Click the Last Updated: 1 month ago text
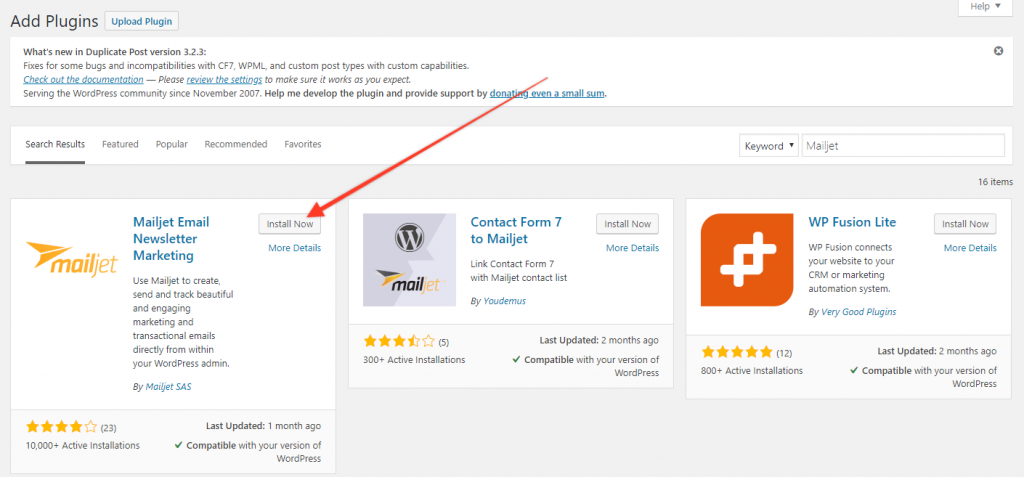Image resolution: width=1024 pixels, height=477 pixels. pyautogui.click(x=264, y=426)
